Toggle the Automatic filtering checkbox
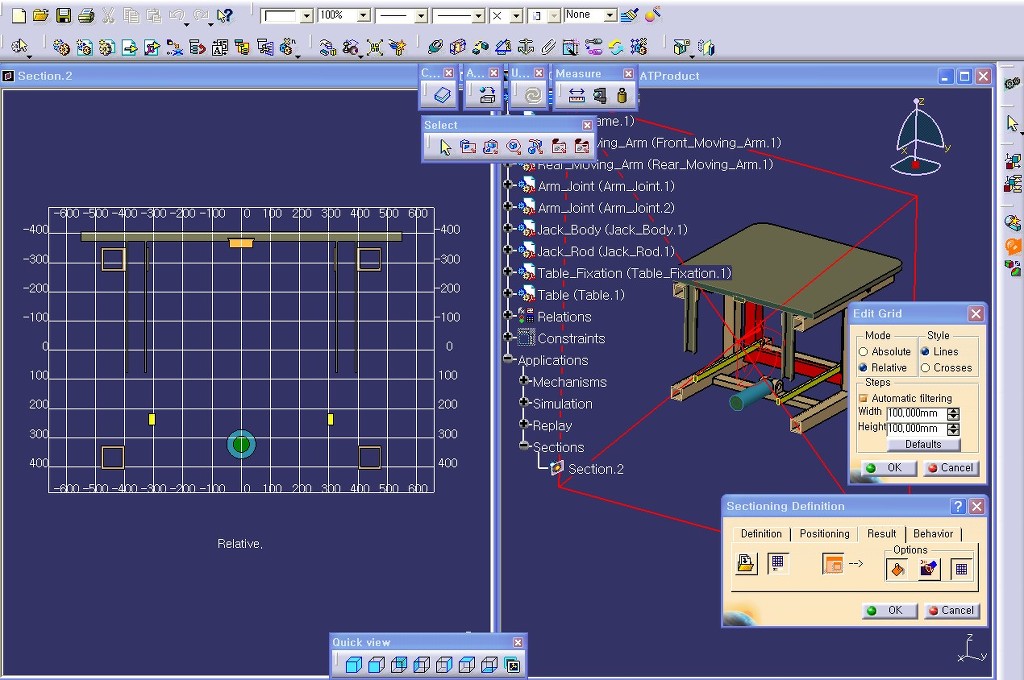This screenshot has width=1024, height=680. tap(863, 398)
